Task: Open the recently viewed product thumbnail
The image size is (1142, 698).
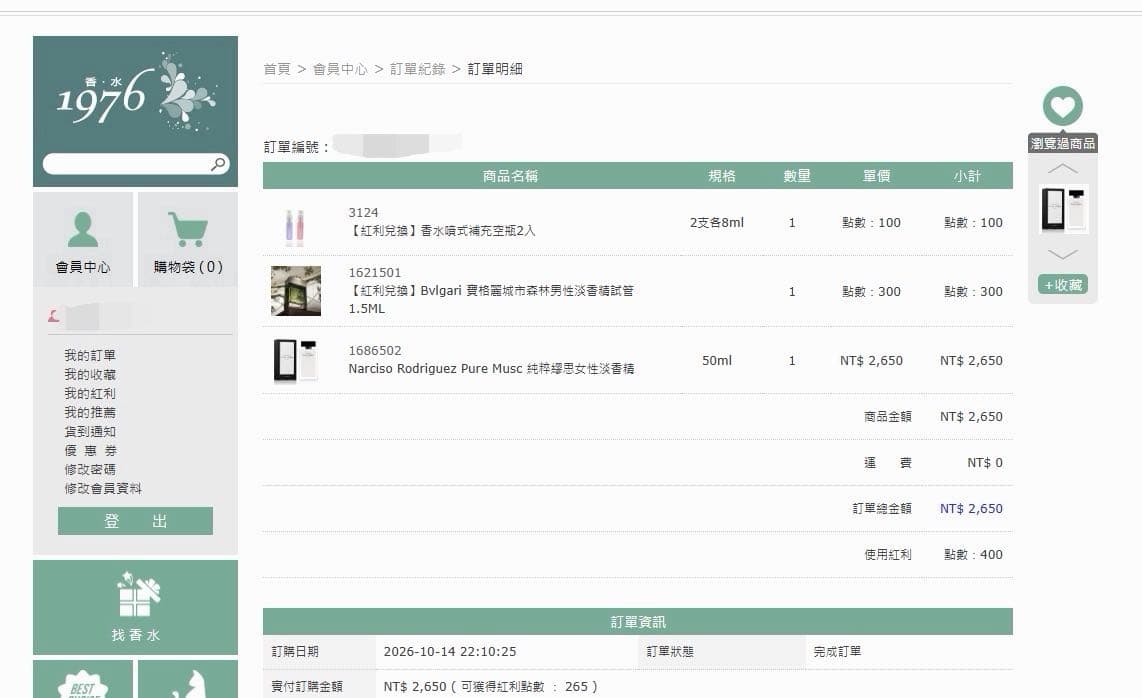Action: (x=1063, y=210)
